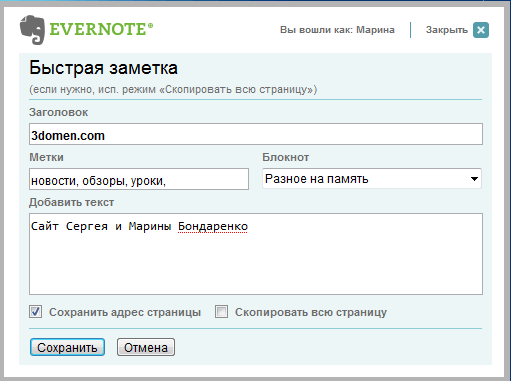Click the Добавить текст label
The width and height of the screenshot is (511, 381).
click(71, 202)
